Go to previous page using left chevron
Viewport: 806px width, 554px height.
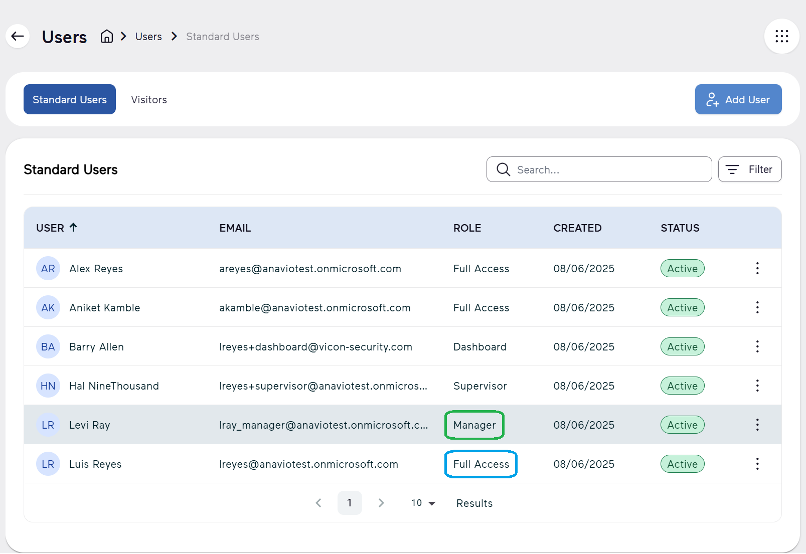tap(318, 503)
